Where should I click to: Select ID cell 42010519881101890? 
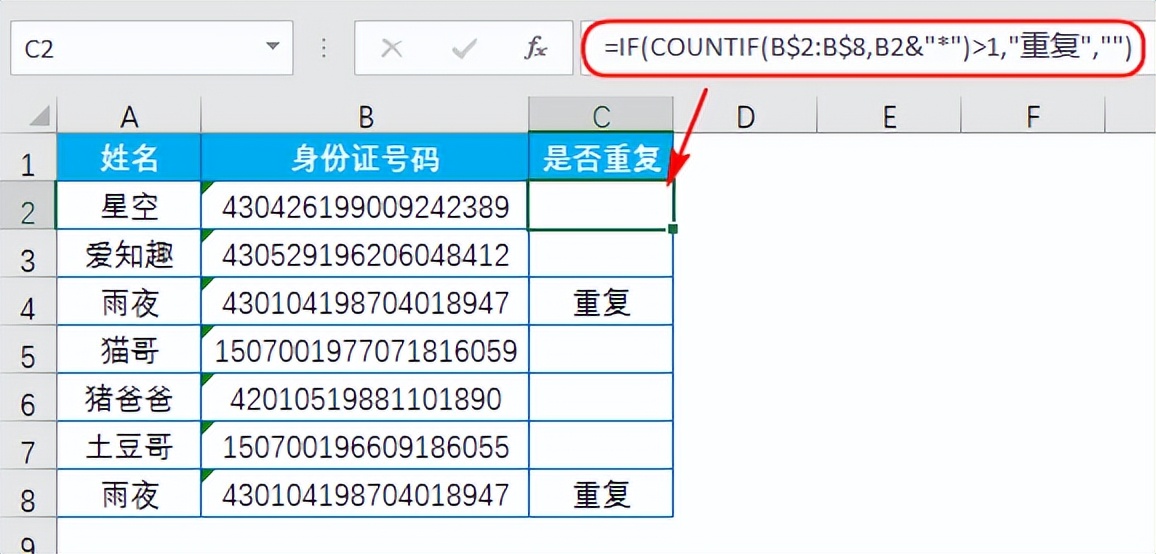click(x=365, y=397)
